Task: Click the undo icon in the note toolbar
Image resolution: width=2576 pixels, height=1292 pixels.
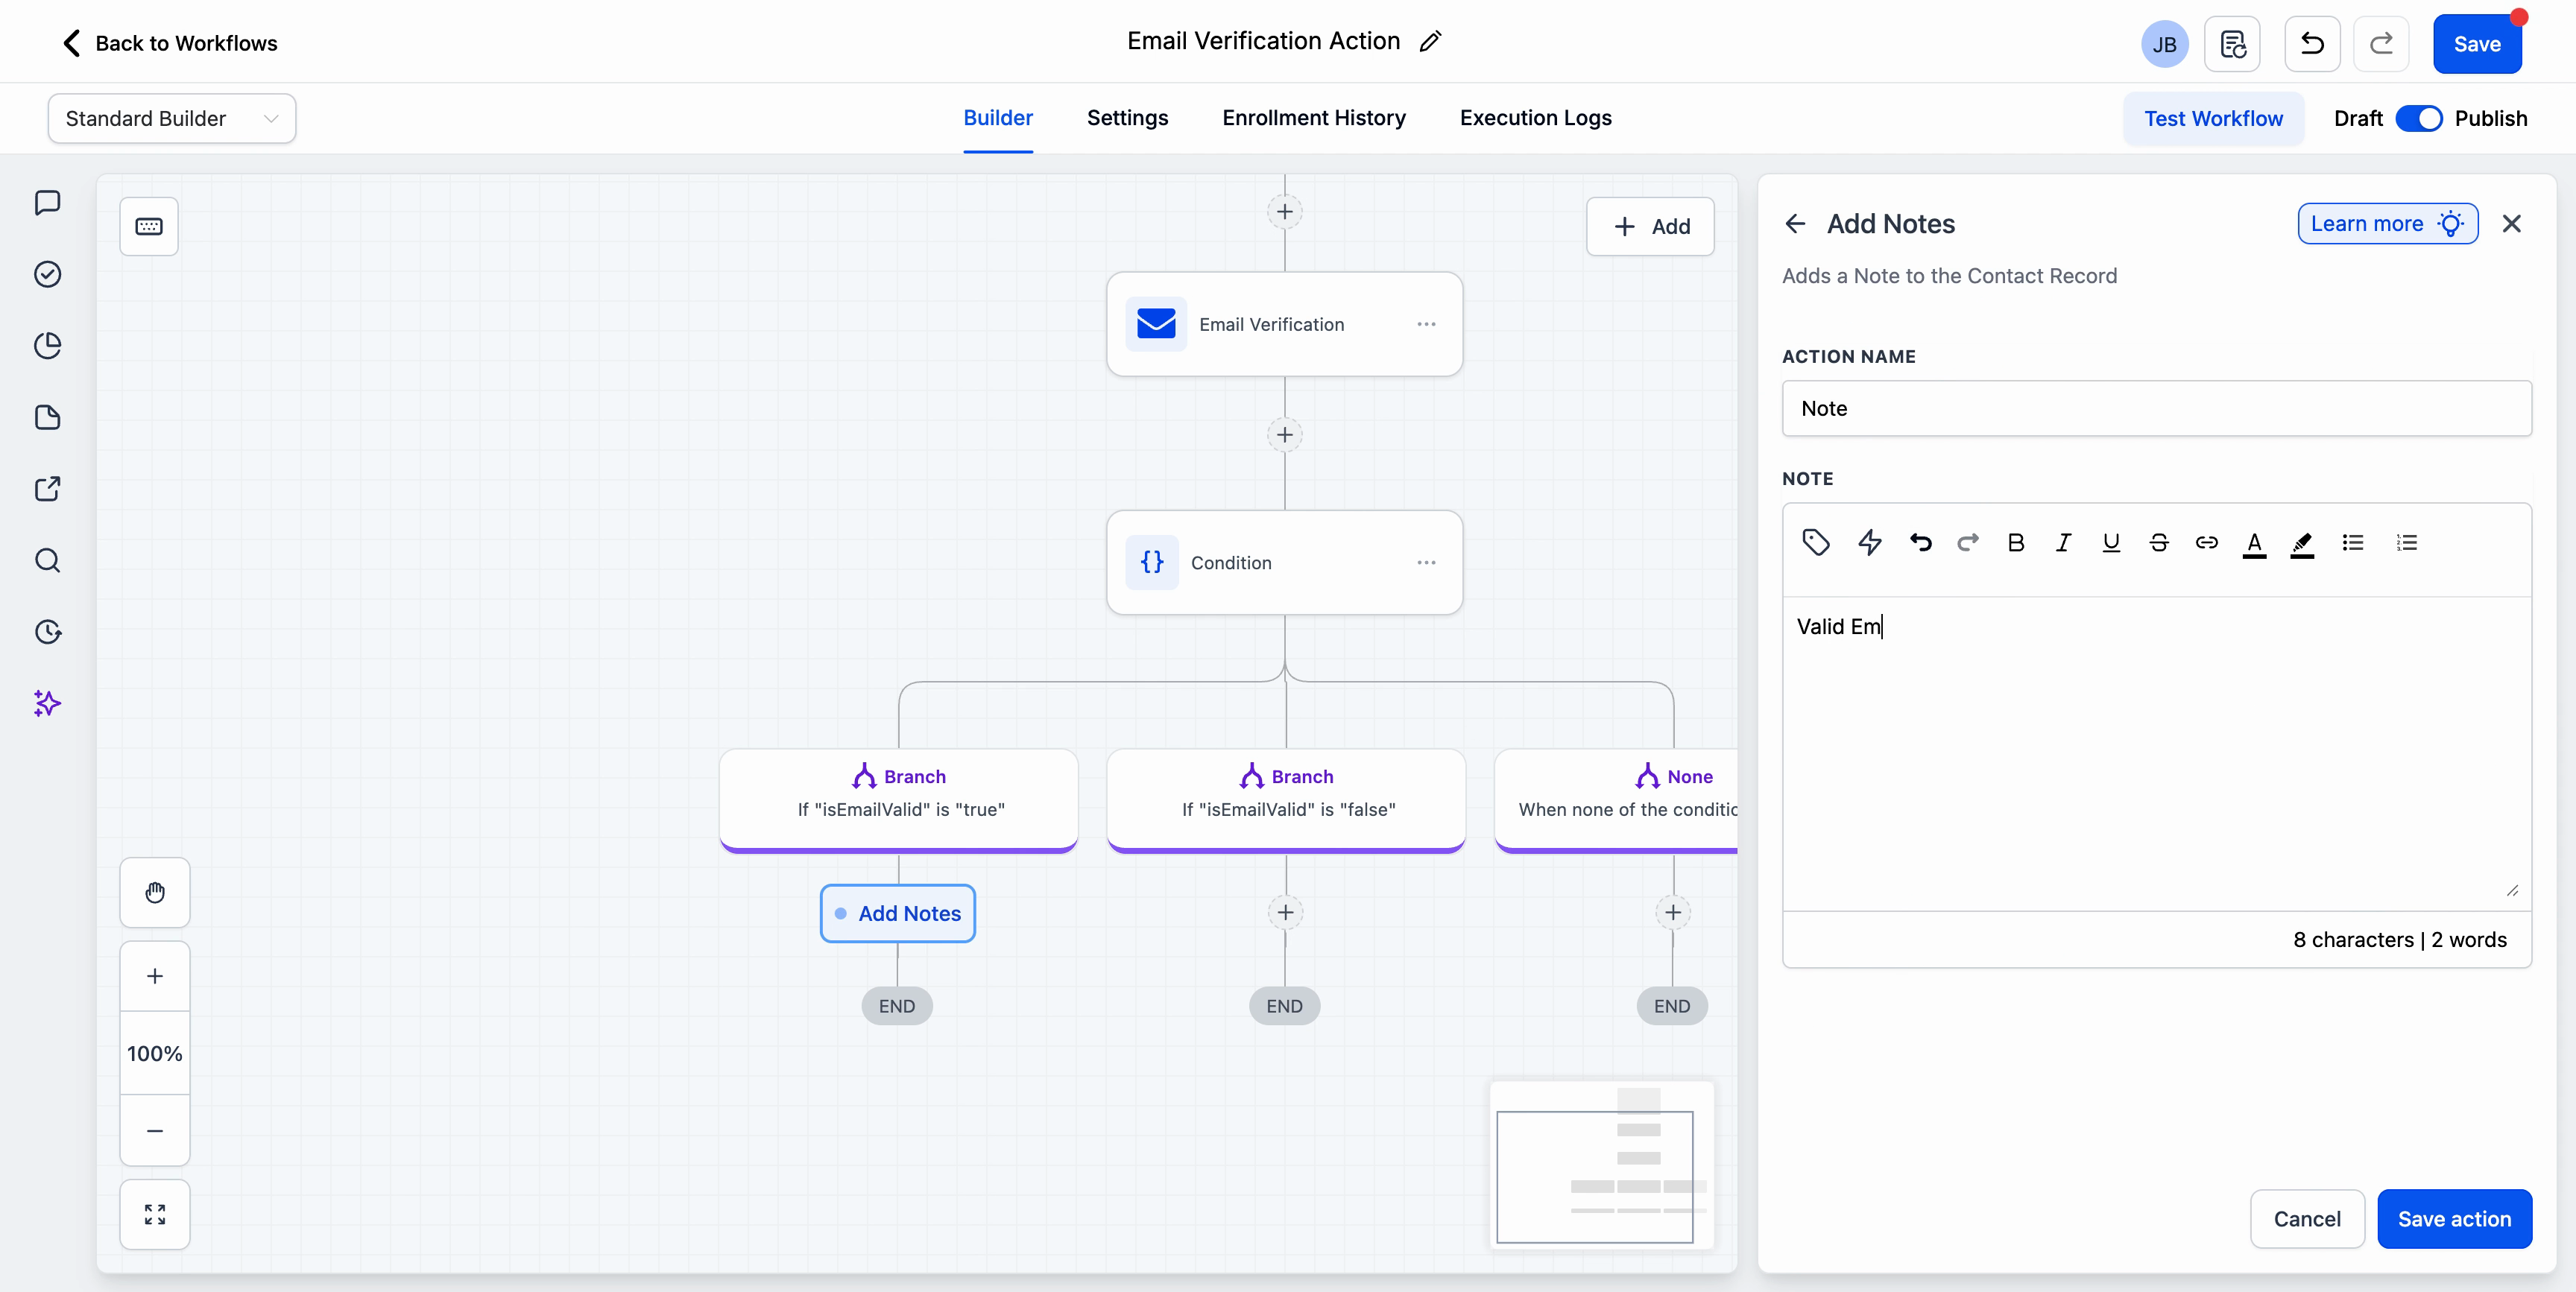Action: click(1920, 543)
